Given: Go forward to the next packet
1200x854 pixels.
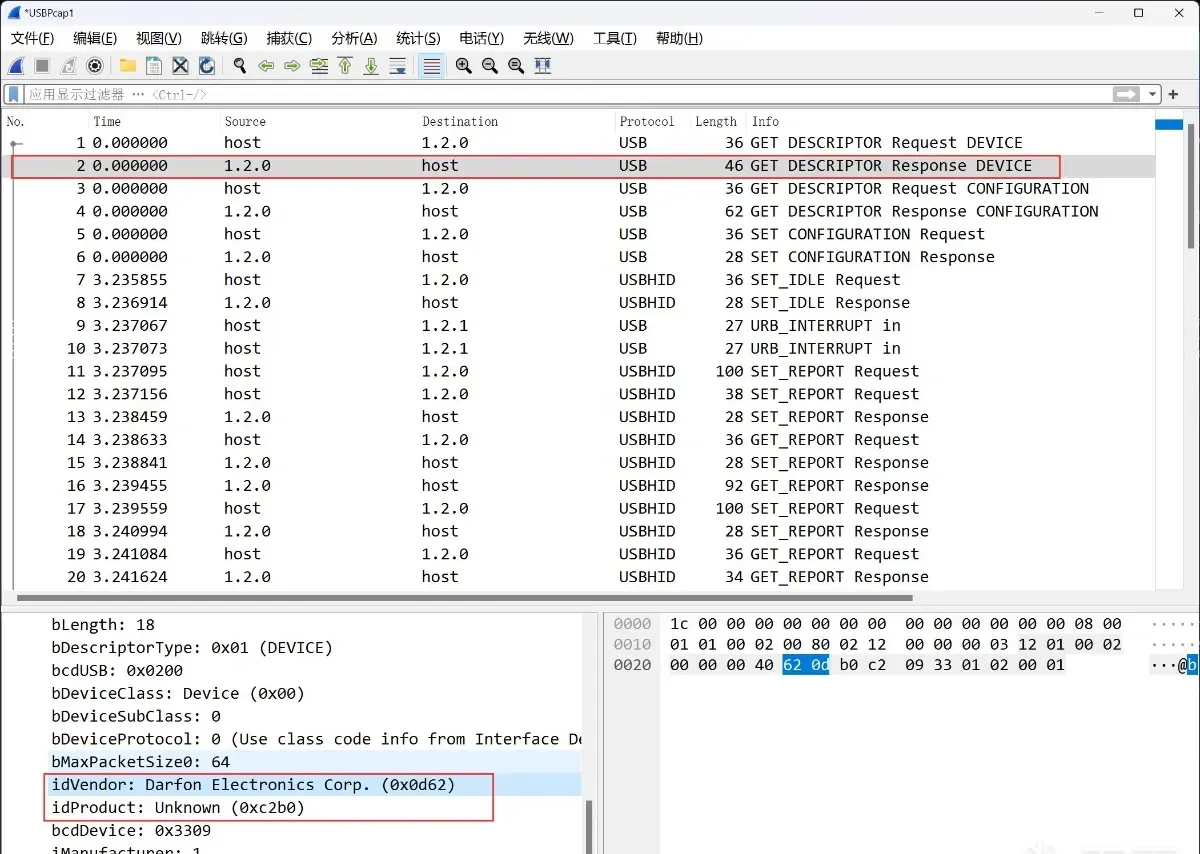Looking at the screenshot, I should pyautogui.click(x=292, y=66).
